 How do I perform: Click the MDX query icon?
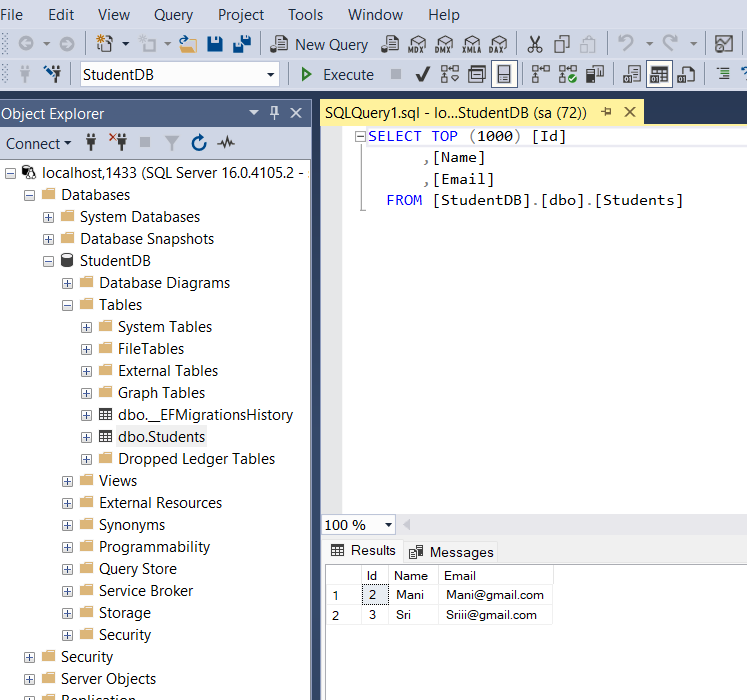417,44
